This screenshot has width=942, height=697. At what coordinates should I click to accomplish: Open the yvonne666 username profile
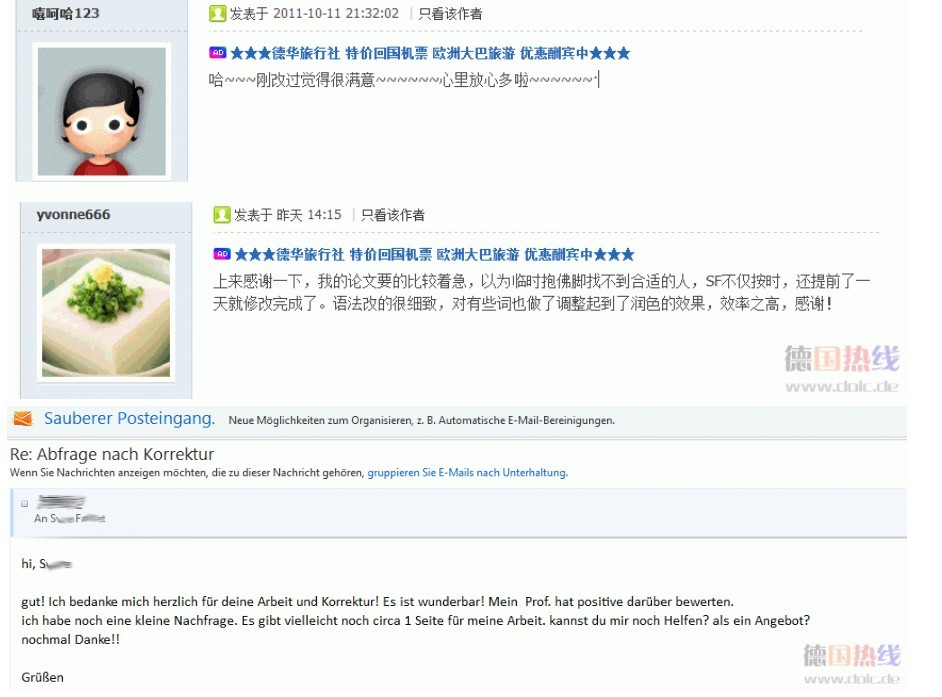73,215
